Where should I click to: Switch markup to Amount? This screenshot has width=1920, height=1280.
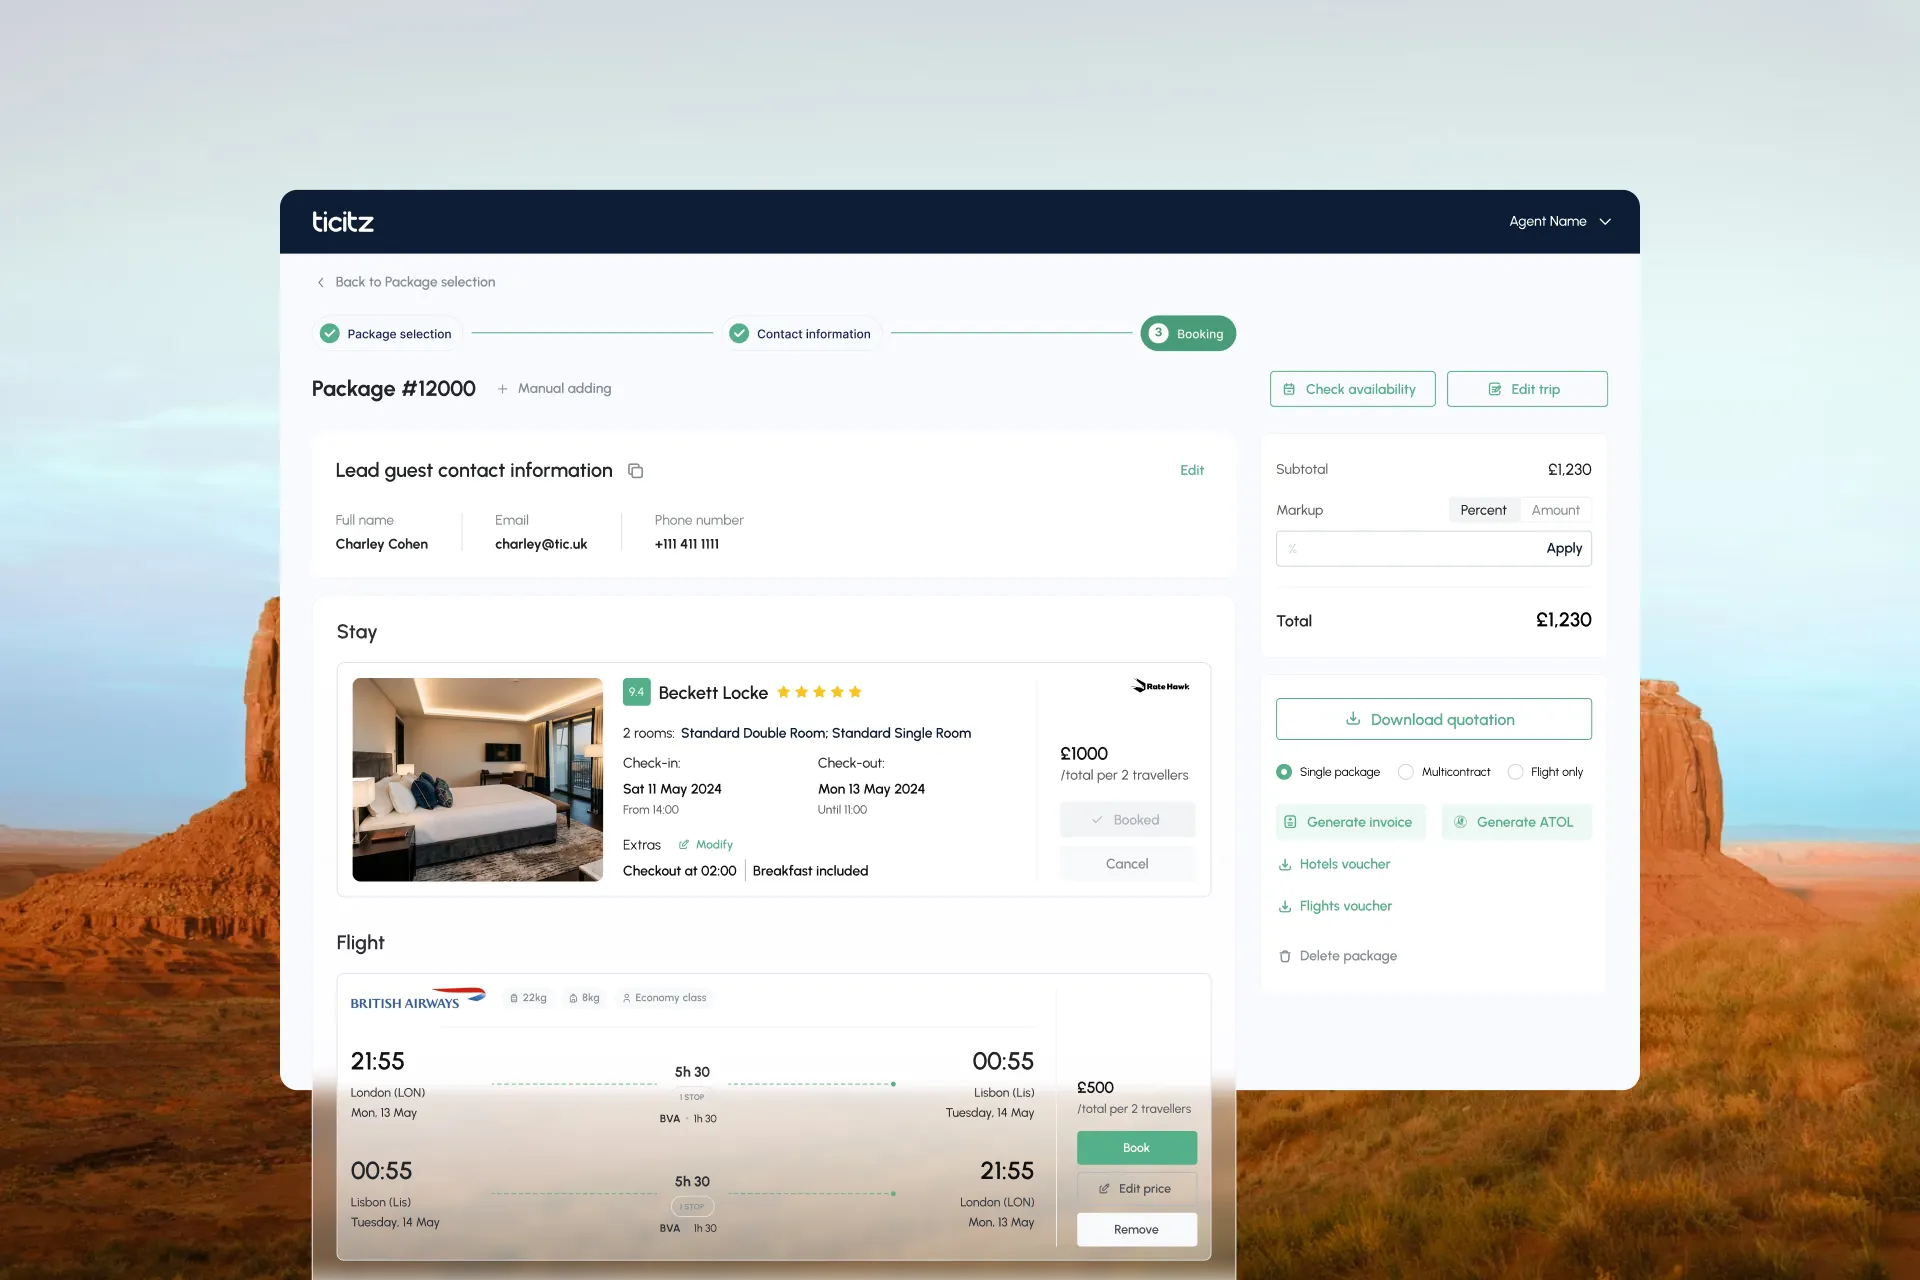[1556, 510]
